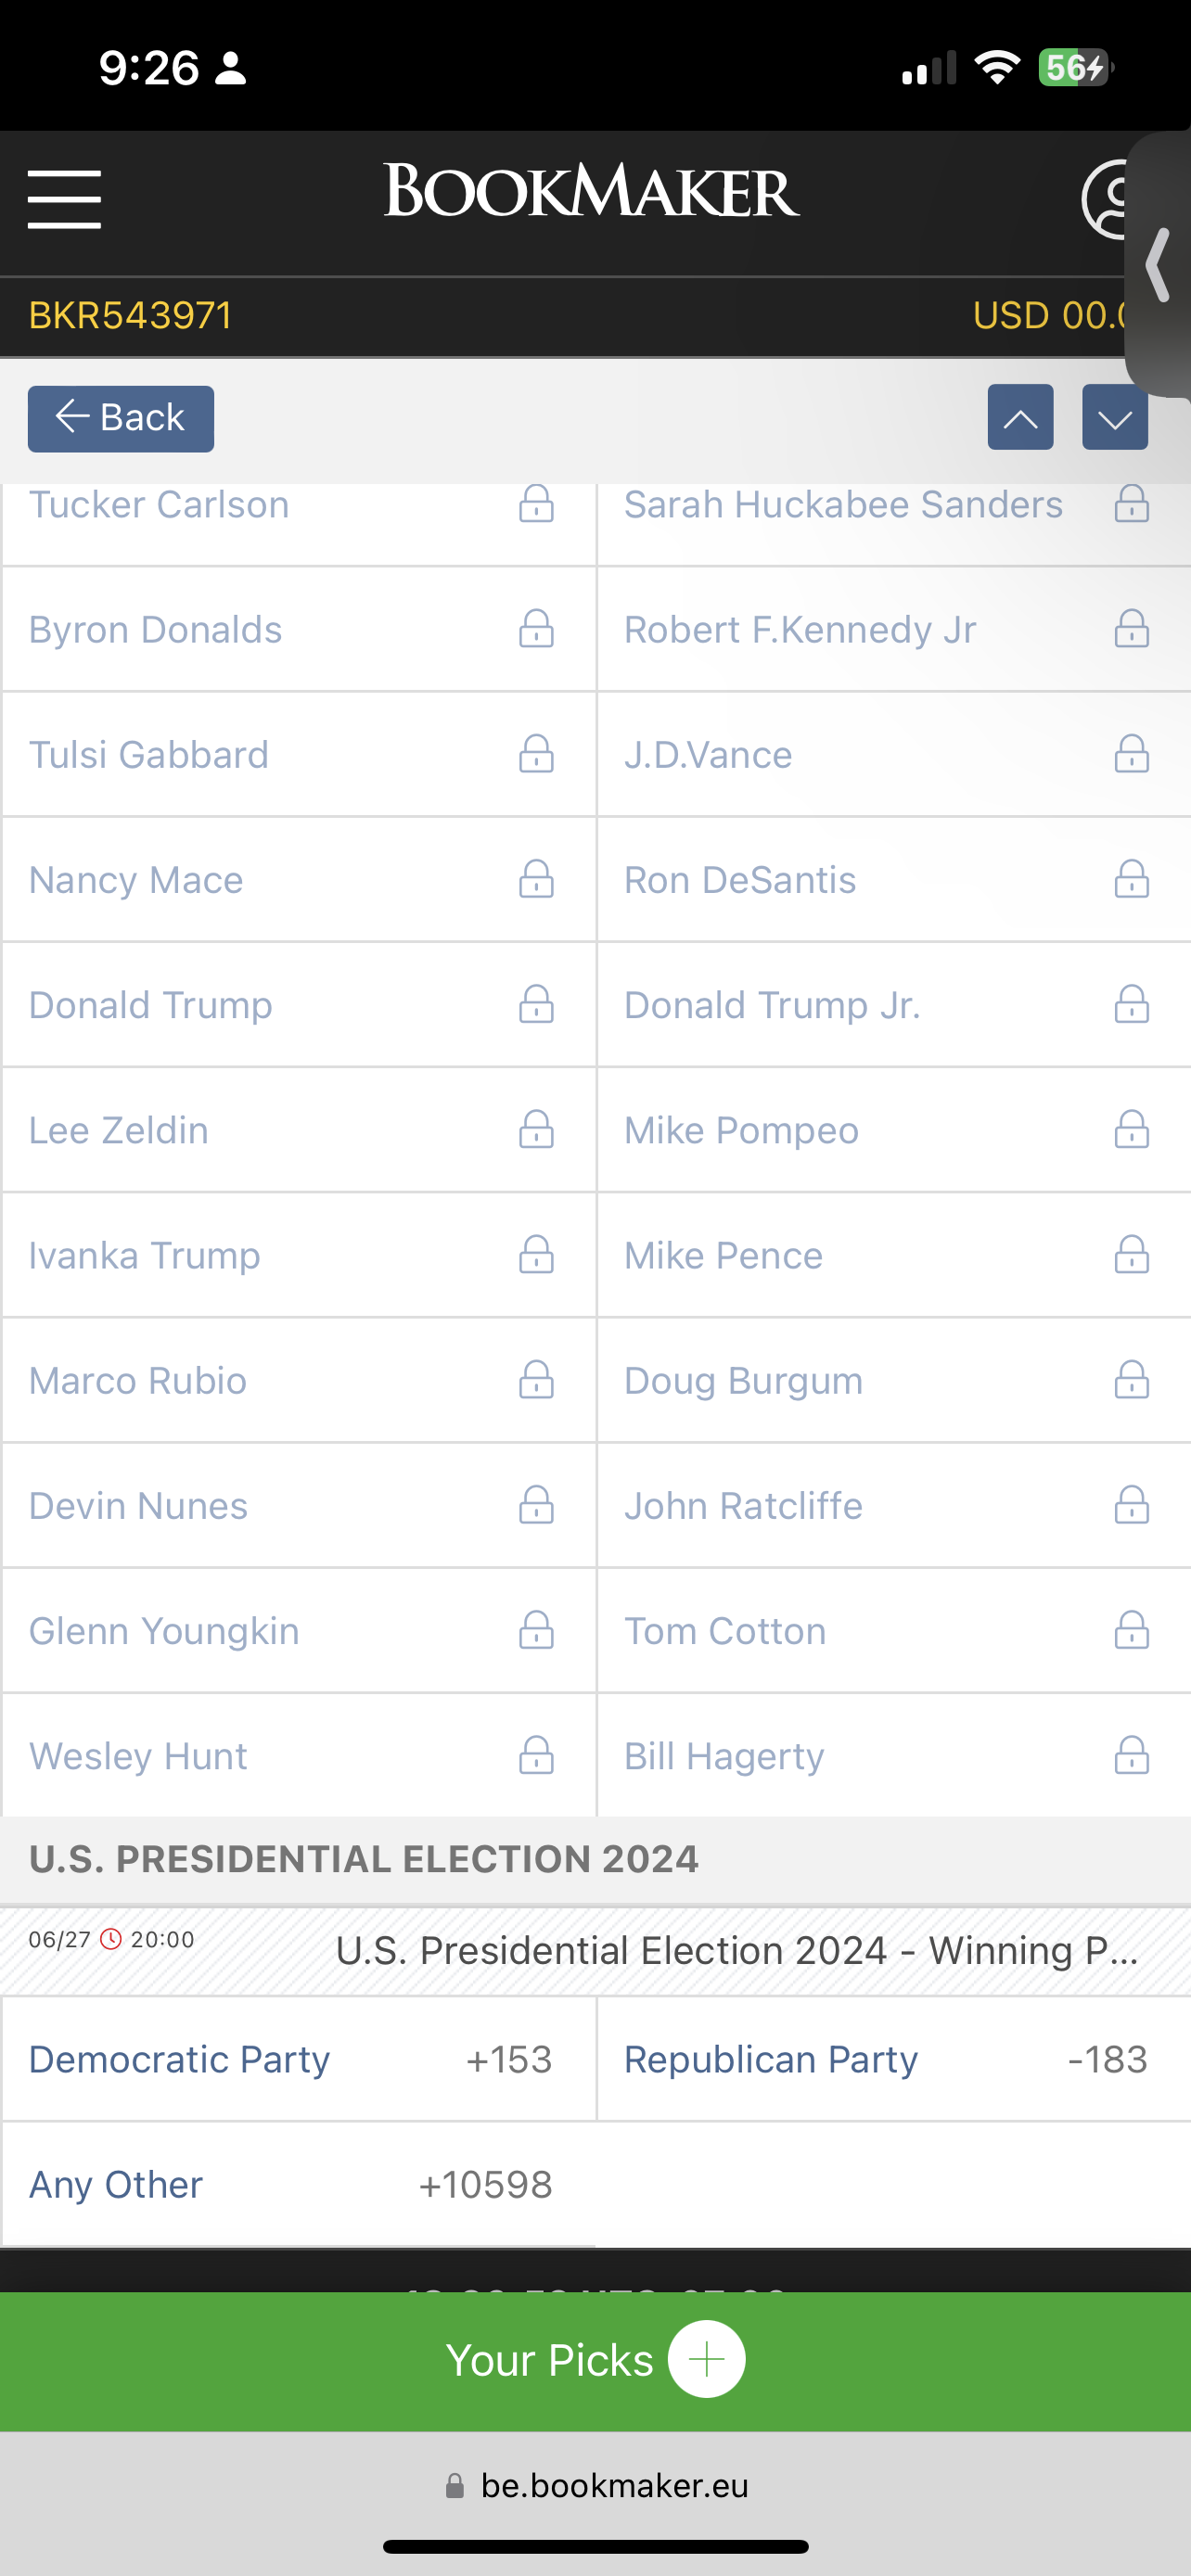Tap lock icon next to Donald Trump
The image size is (1191, 2576).
click(x=536, y=1004)
